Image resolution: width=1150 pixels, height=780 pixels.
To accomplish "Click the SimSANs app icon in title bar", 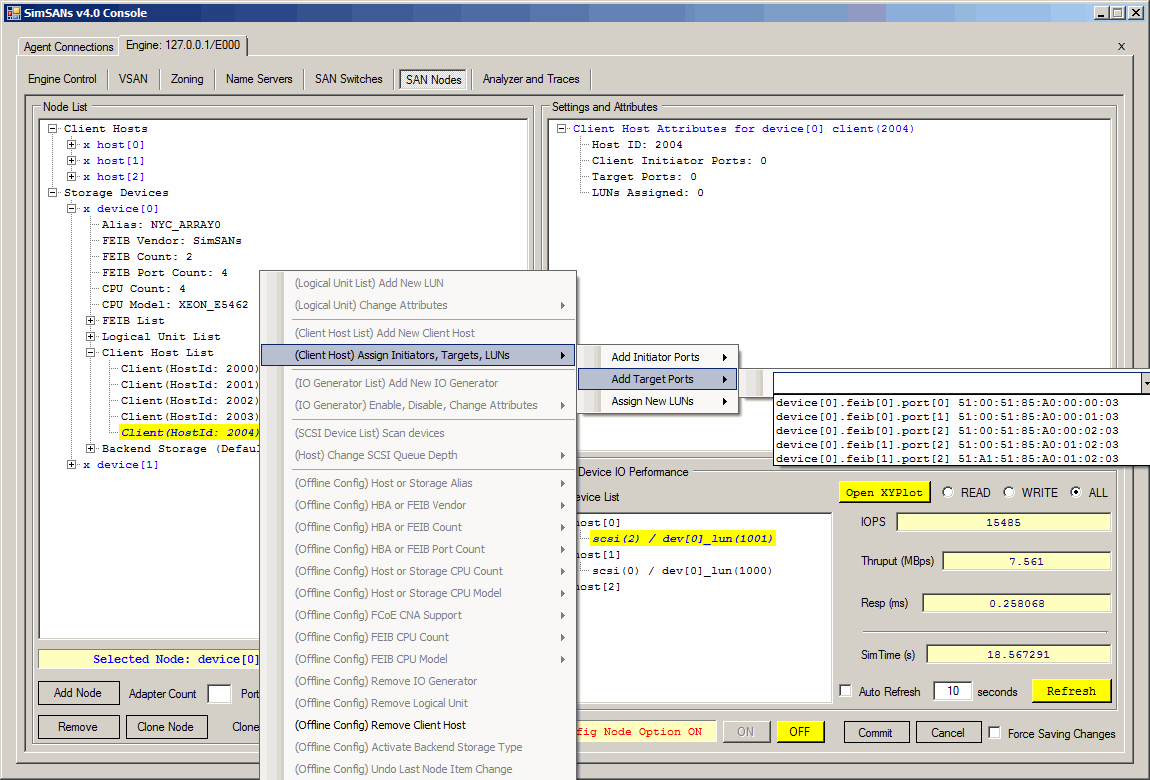I will tap(14, 13).
